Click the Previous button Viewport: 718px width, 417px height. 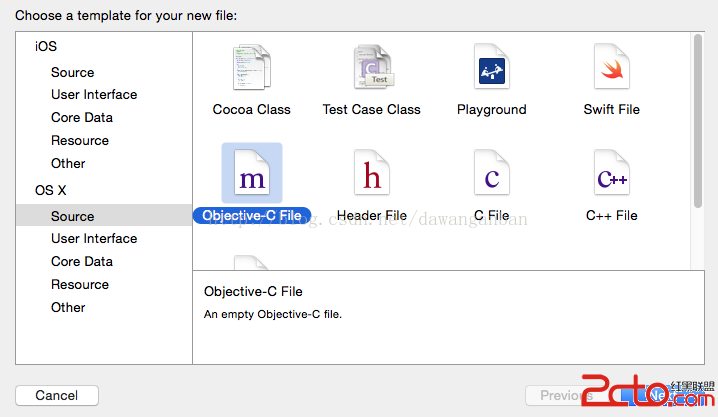(x=566, y=395)
